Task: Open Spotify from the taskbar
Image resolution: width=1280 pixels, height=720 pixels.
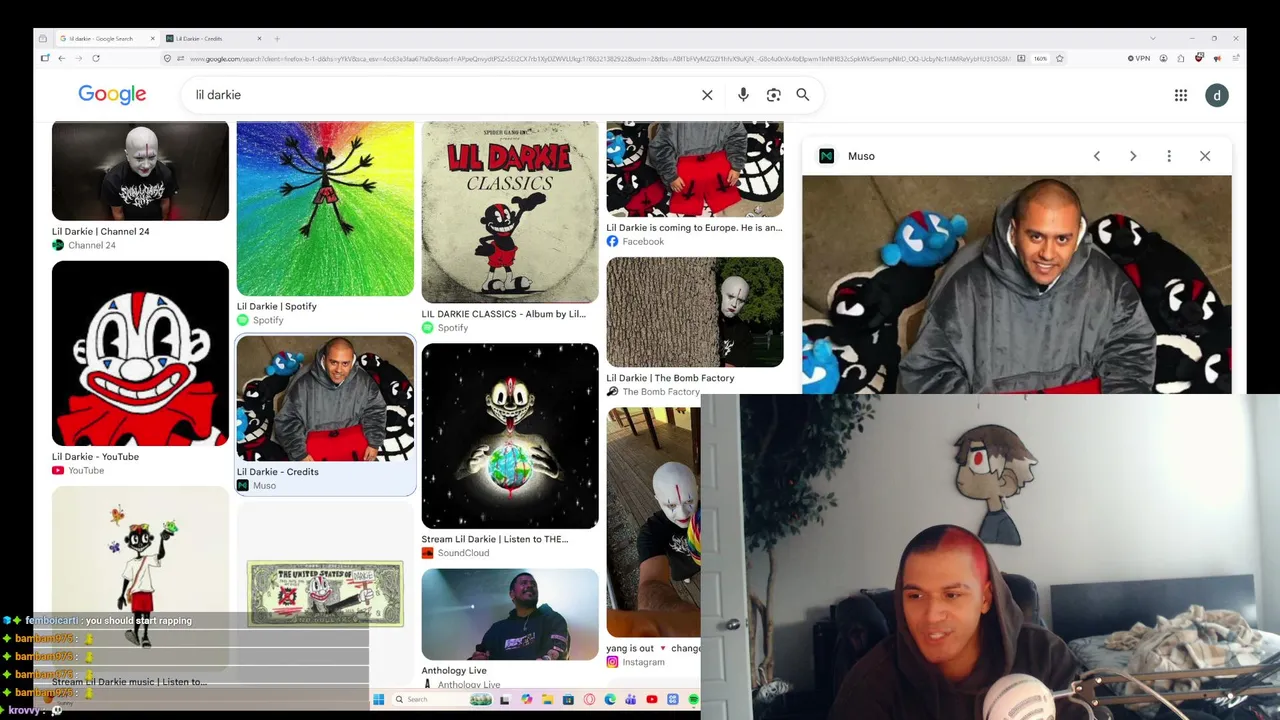Action: click(x=693, y=699)
